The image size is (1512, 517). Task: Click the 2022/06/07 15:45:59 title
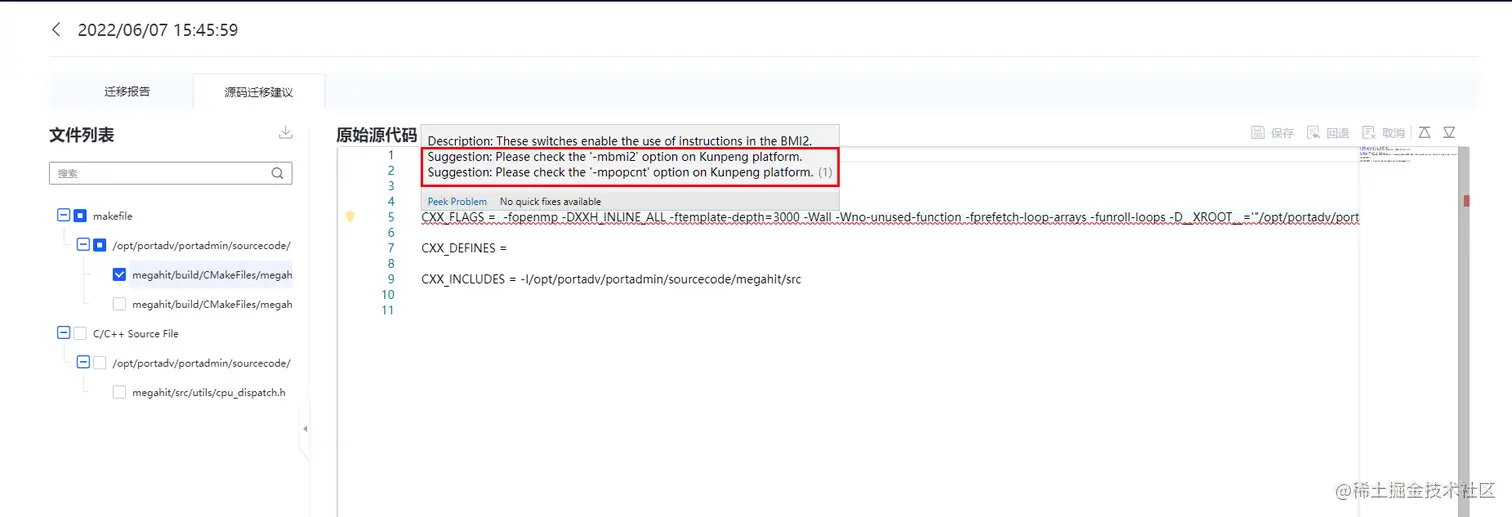158,30
